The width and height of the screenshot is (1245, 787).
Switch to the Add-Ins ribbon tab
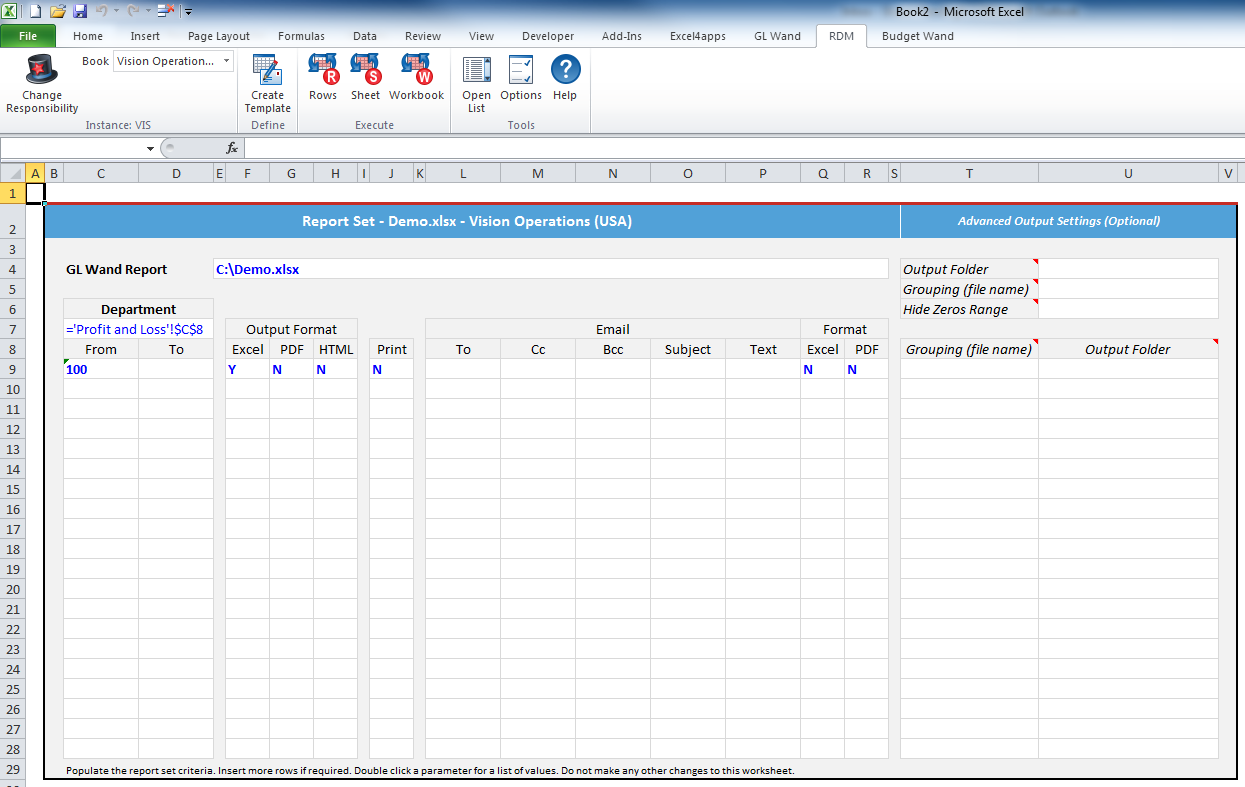point(622,36)
